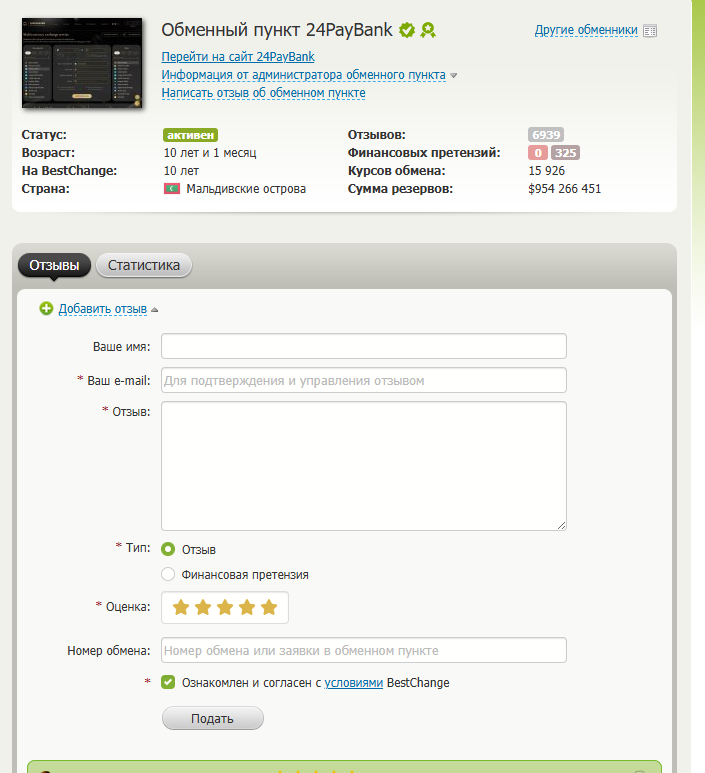
Task: Click the Мальдивские острова country text
Action: tap(246, 189)
